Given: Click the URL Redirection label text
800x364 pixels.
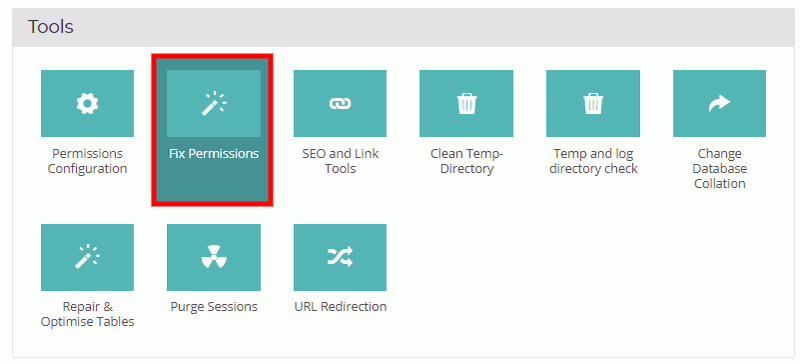Looking at the screenshot, I should pos(340,307).
